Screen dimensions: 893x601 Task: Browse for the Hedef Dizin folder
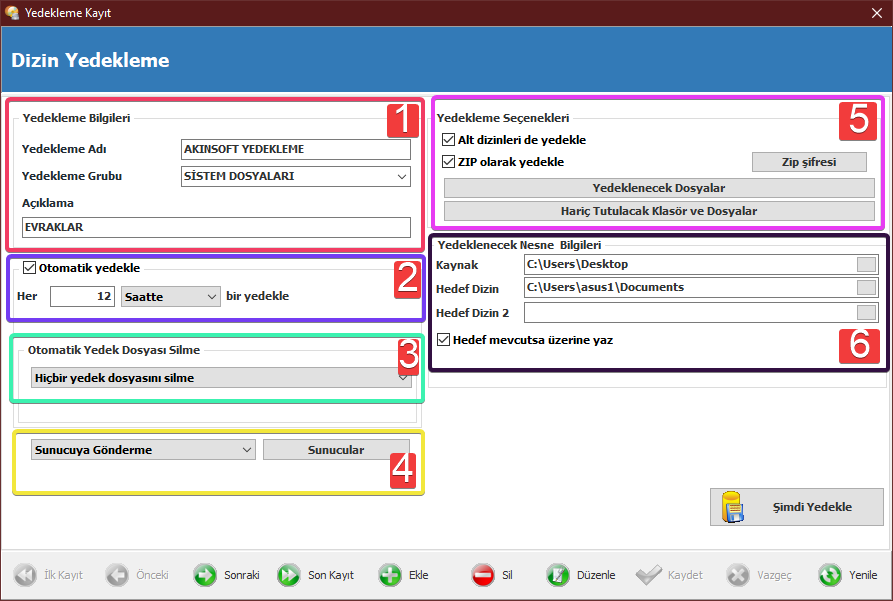coord(866,288)
